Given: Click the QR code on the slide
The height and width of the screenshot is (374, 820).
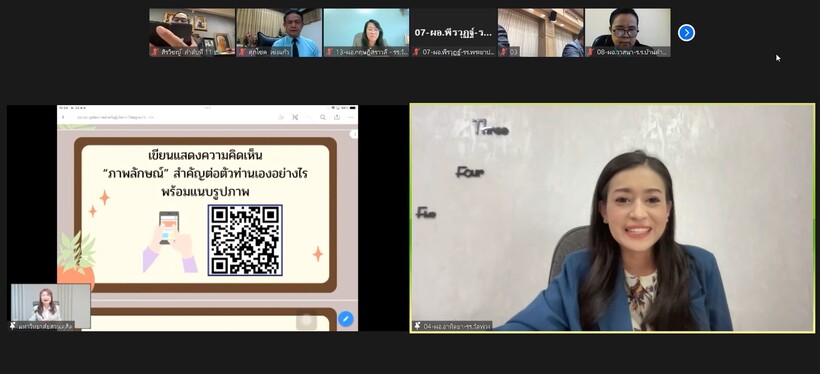Looking at the screenshot, I should (x=245, y=240).
